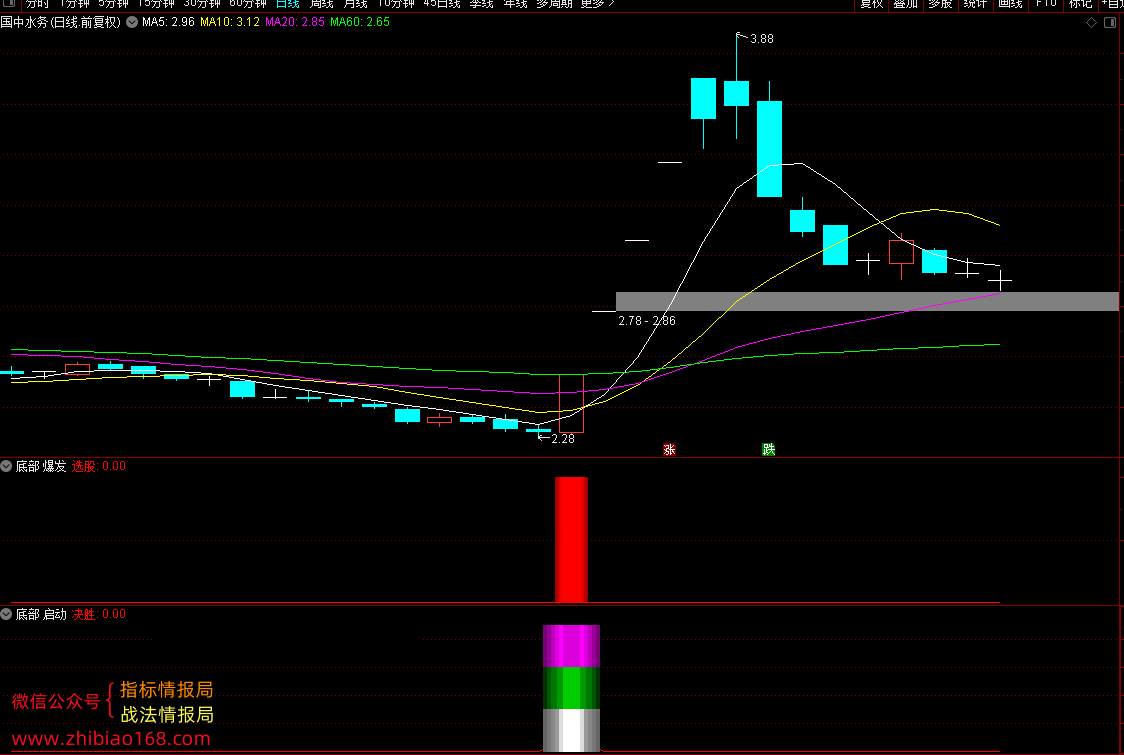Click the 决胜: 0.00 indicator value
The image size is (1124, 755).
click(99, 614)
